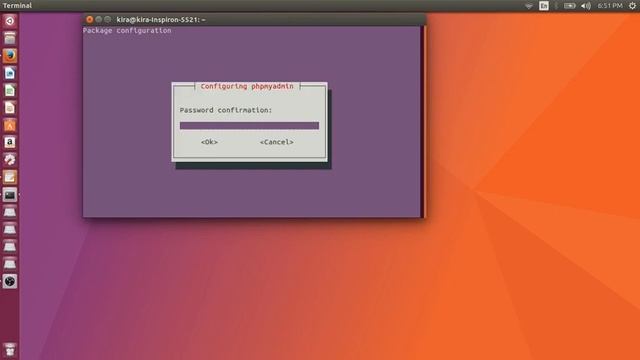Open the Amazon launcher icon
The image size is (640, 360).
(x=10, y=142)
